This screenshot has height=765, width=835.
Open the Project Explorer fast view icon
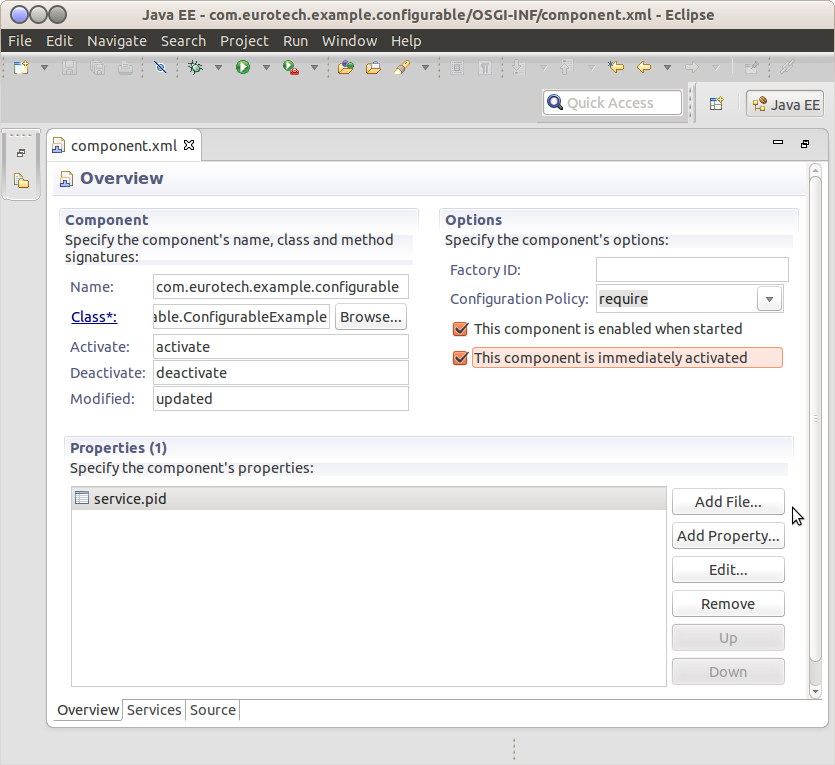coord(21,181)
